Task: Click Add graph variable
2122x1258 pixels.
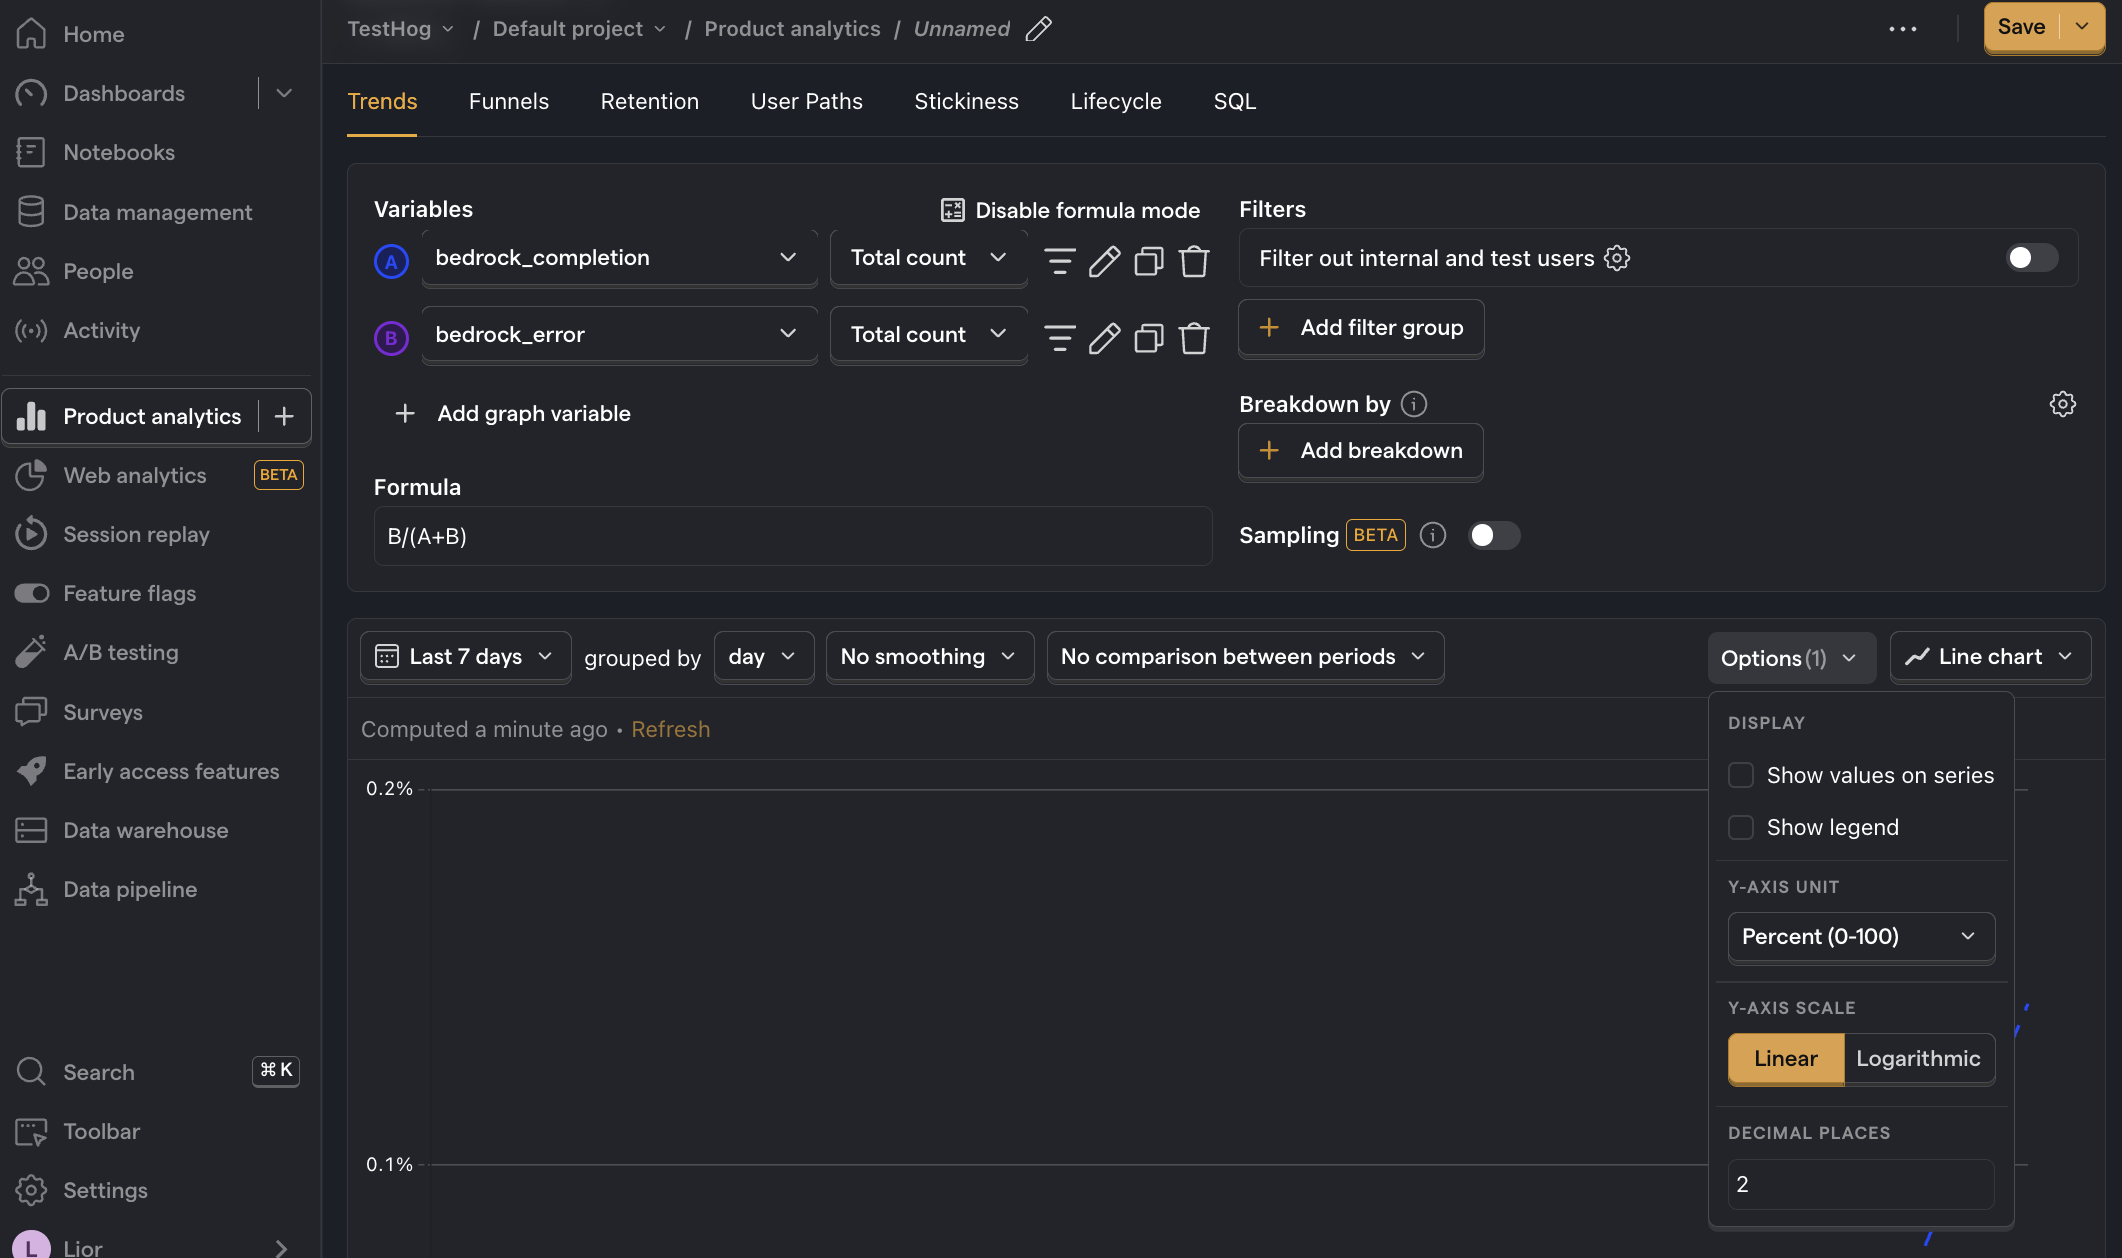Action: pos(513,413)
